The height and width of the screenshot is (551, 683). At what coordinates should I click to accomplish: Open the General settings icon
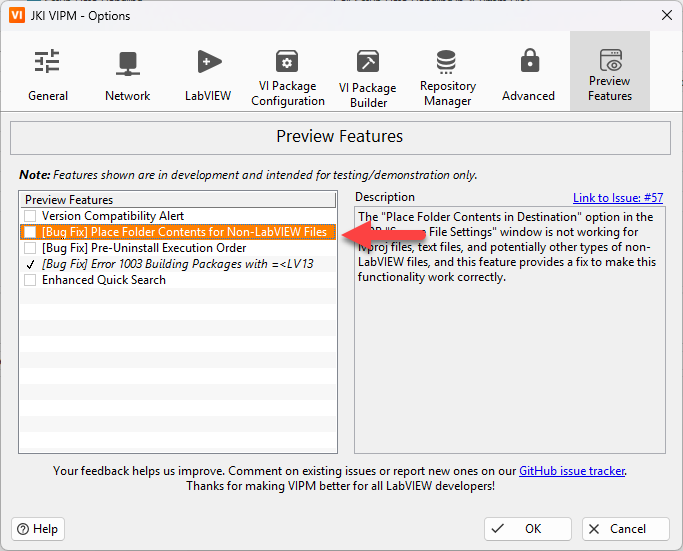coord(47,62)
